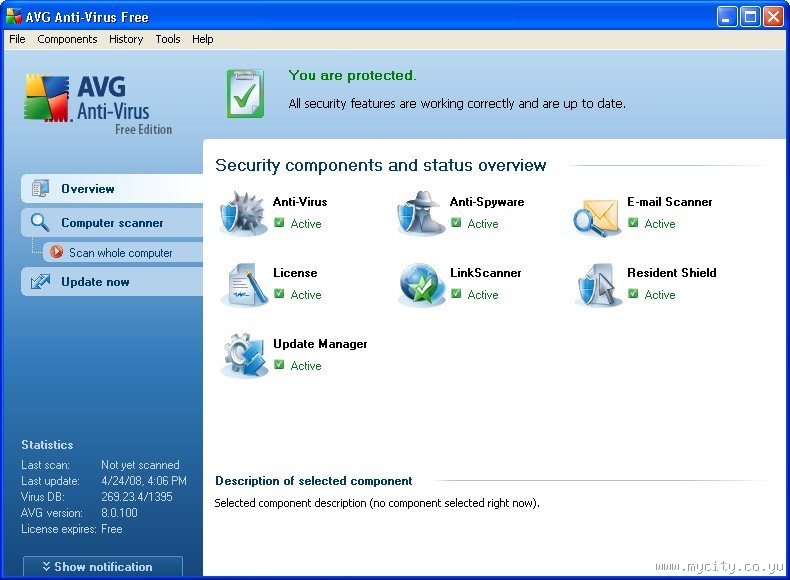
Task: Select the License document icon
Action: pyautogui.click(x=245, y=285)
